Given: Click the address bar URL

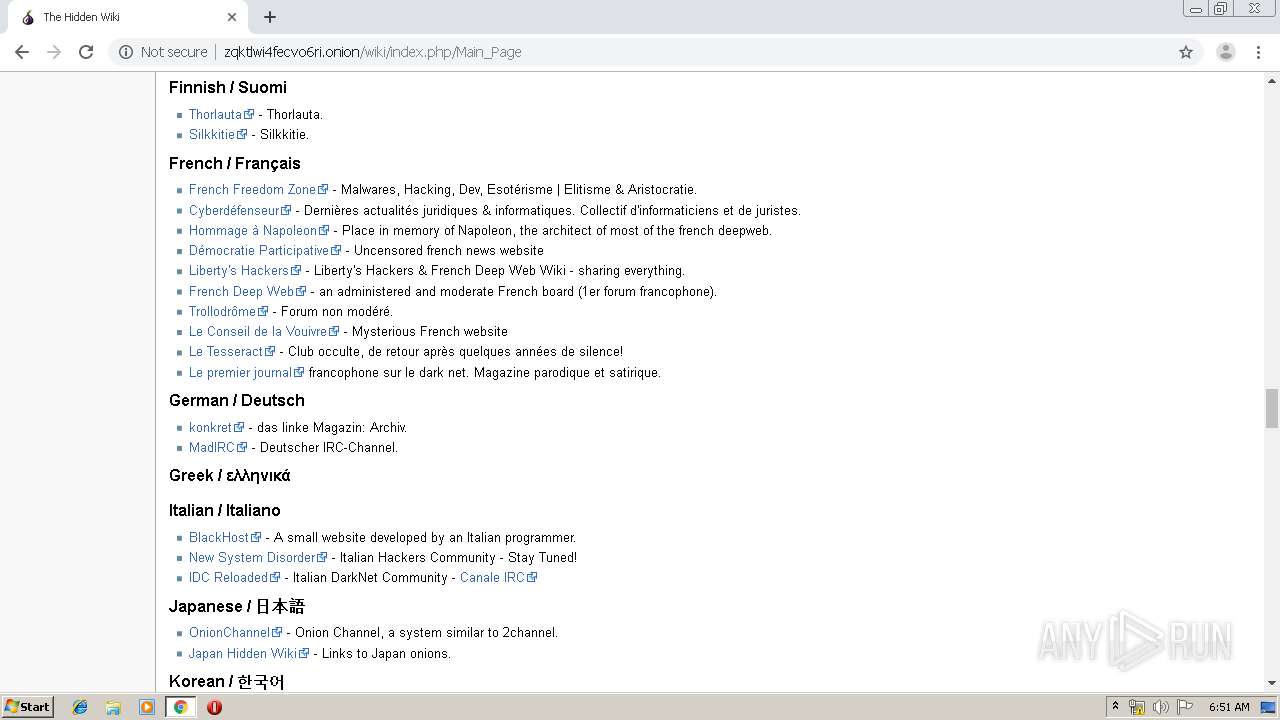Looking at the screenshot, I should (x=372, y=52).
